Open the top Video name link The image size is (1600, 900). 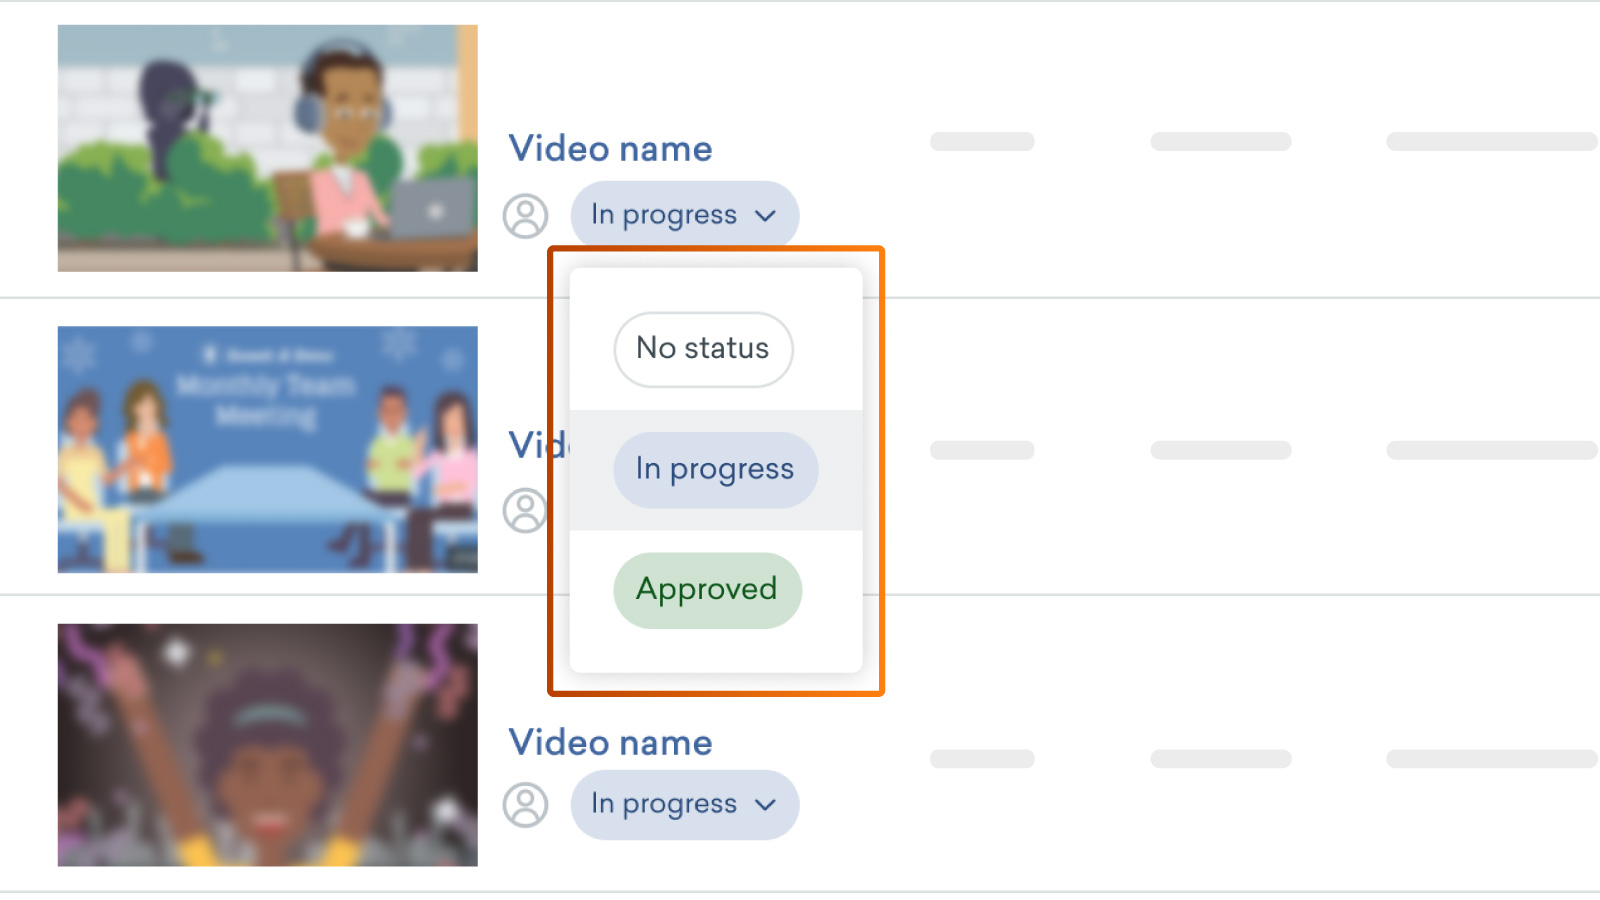click(610, 148)
